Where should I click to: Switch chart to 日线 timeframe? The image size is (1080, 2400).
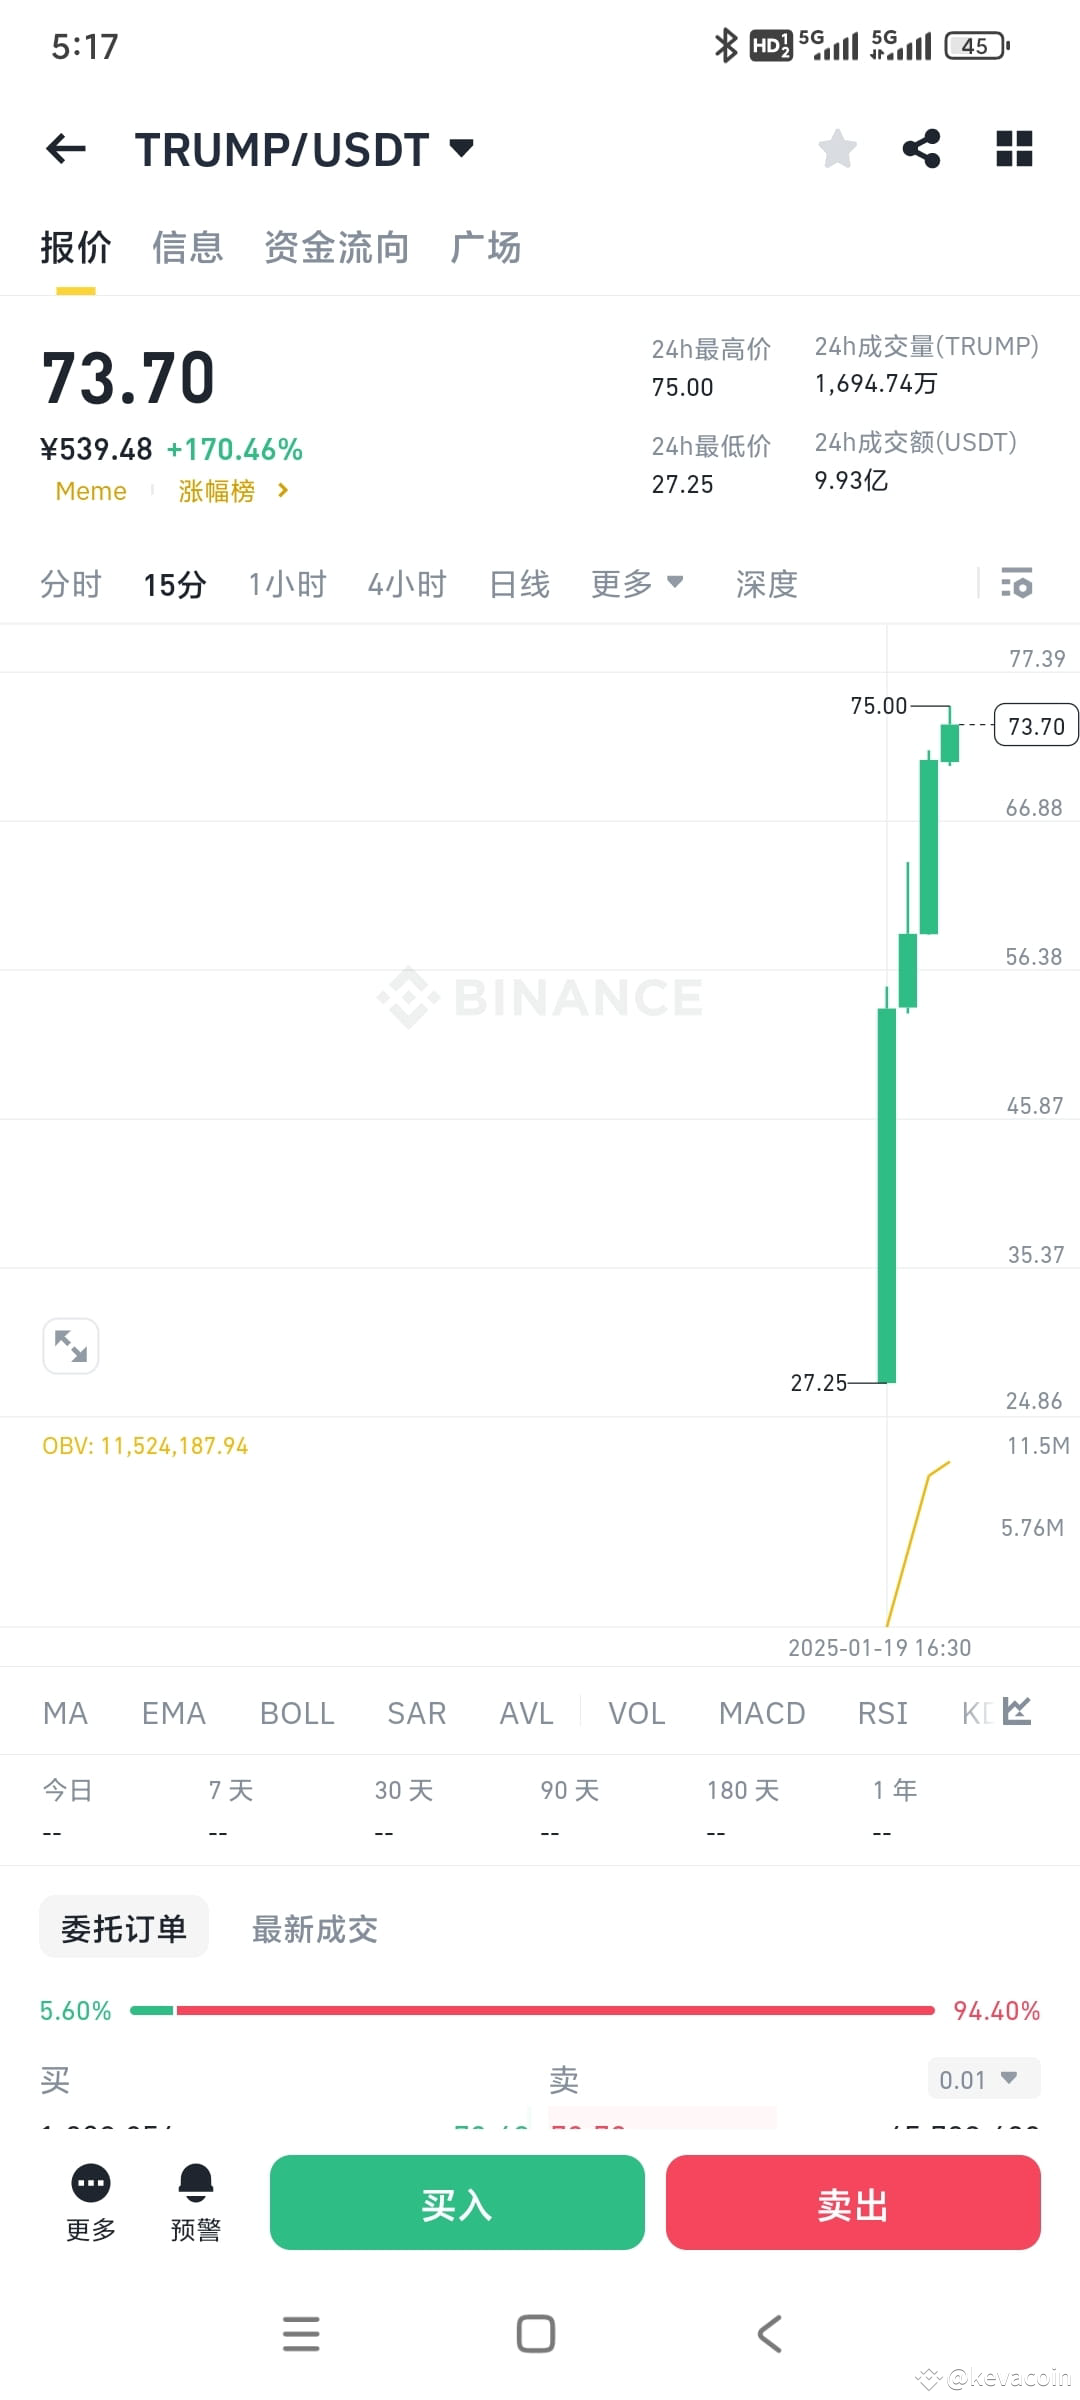[x=518, y=583]
